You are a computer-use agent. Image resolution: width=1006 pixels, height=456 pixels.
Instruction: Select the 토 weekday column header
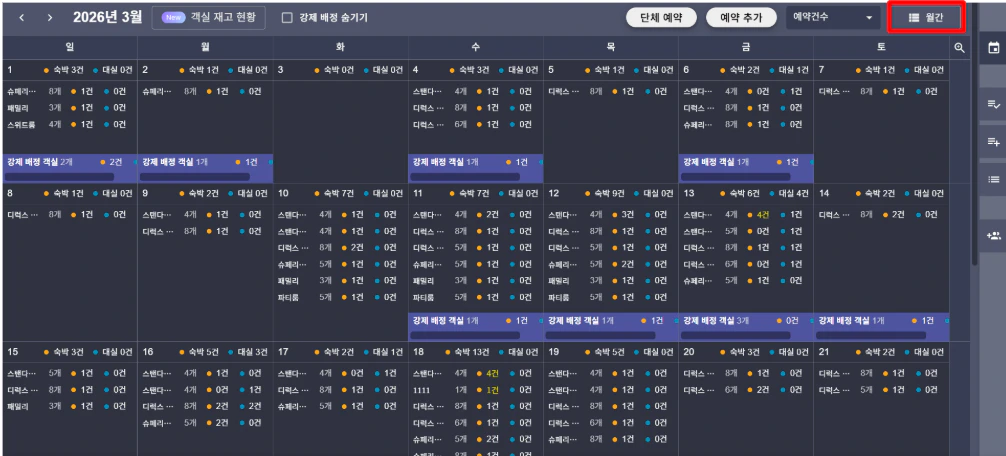[x=882, y=47]
